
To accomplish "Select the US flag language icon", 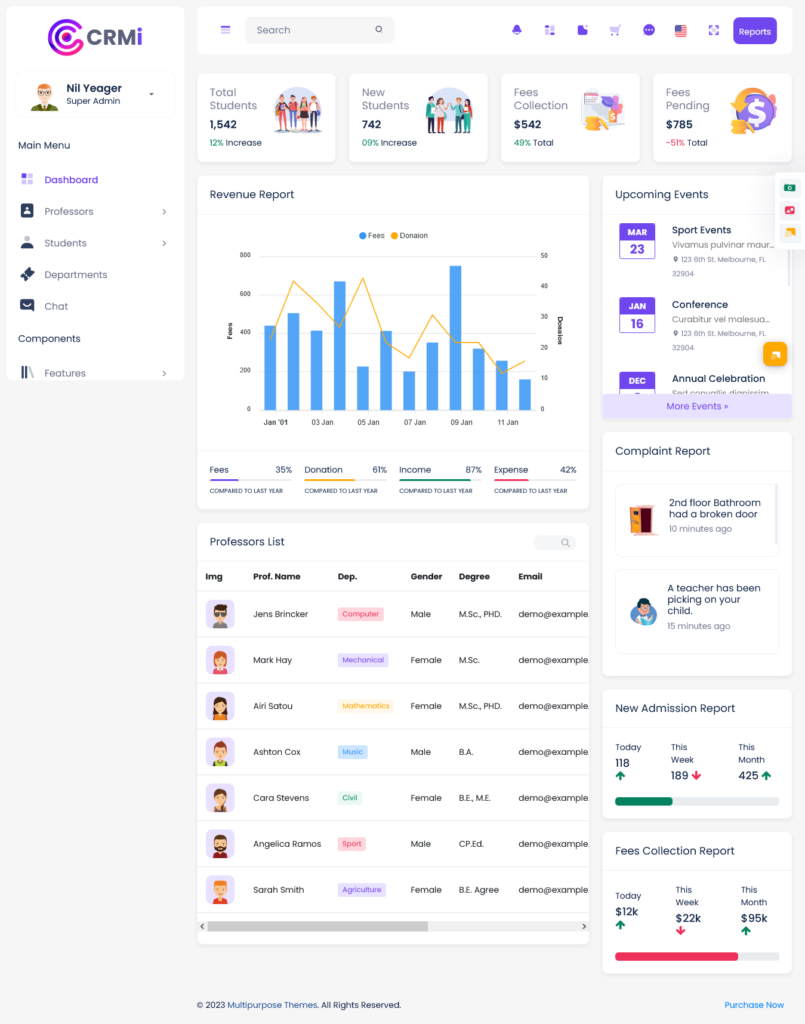I will [x=681, y=30].
